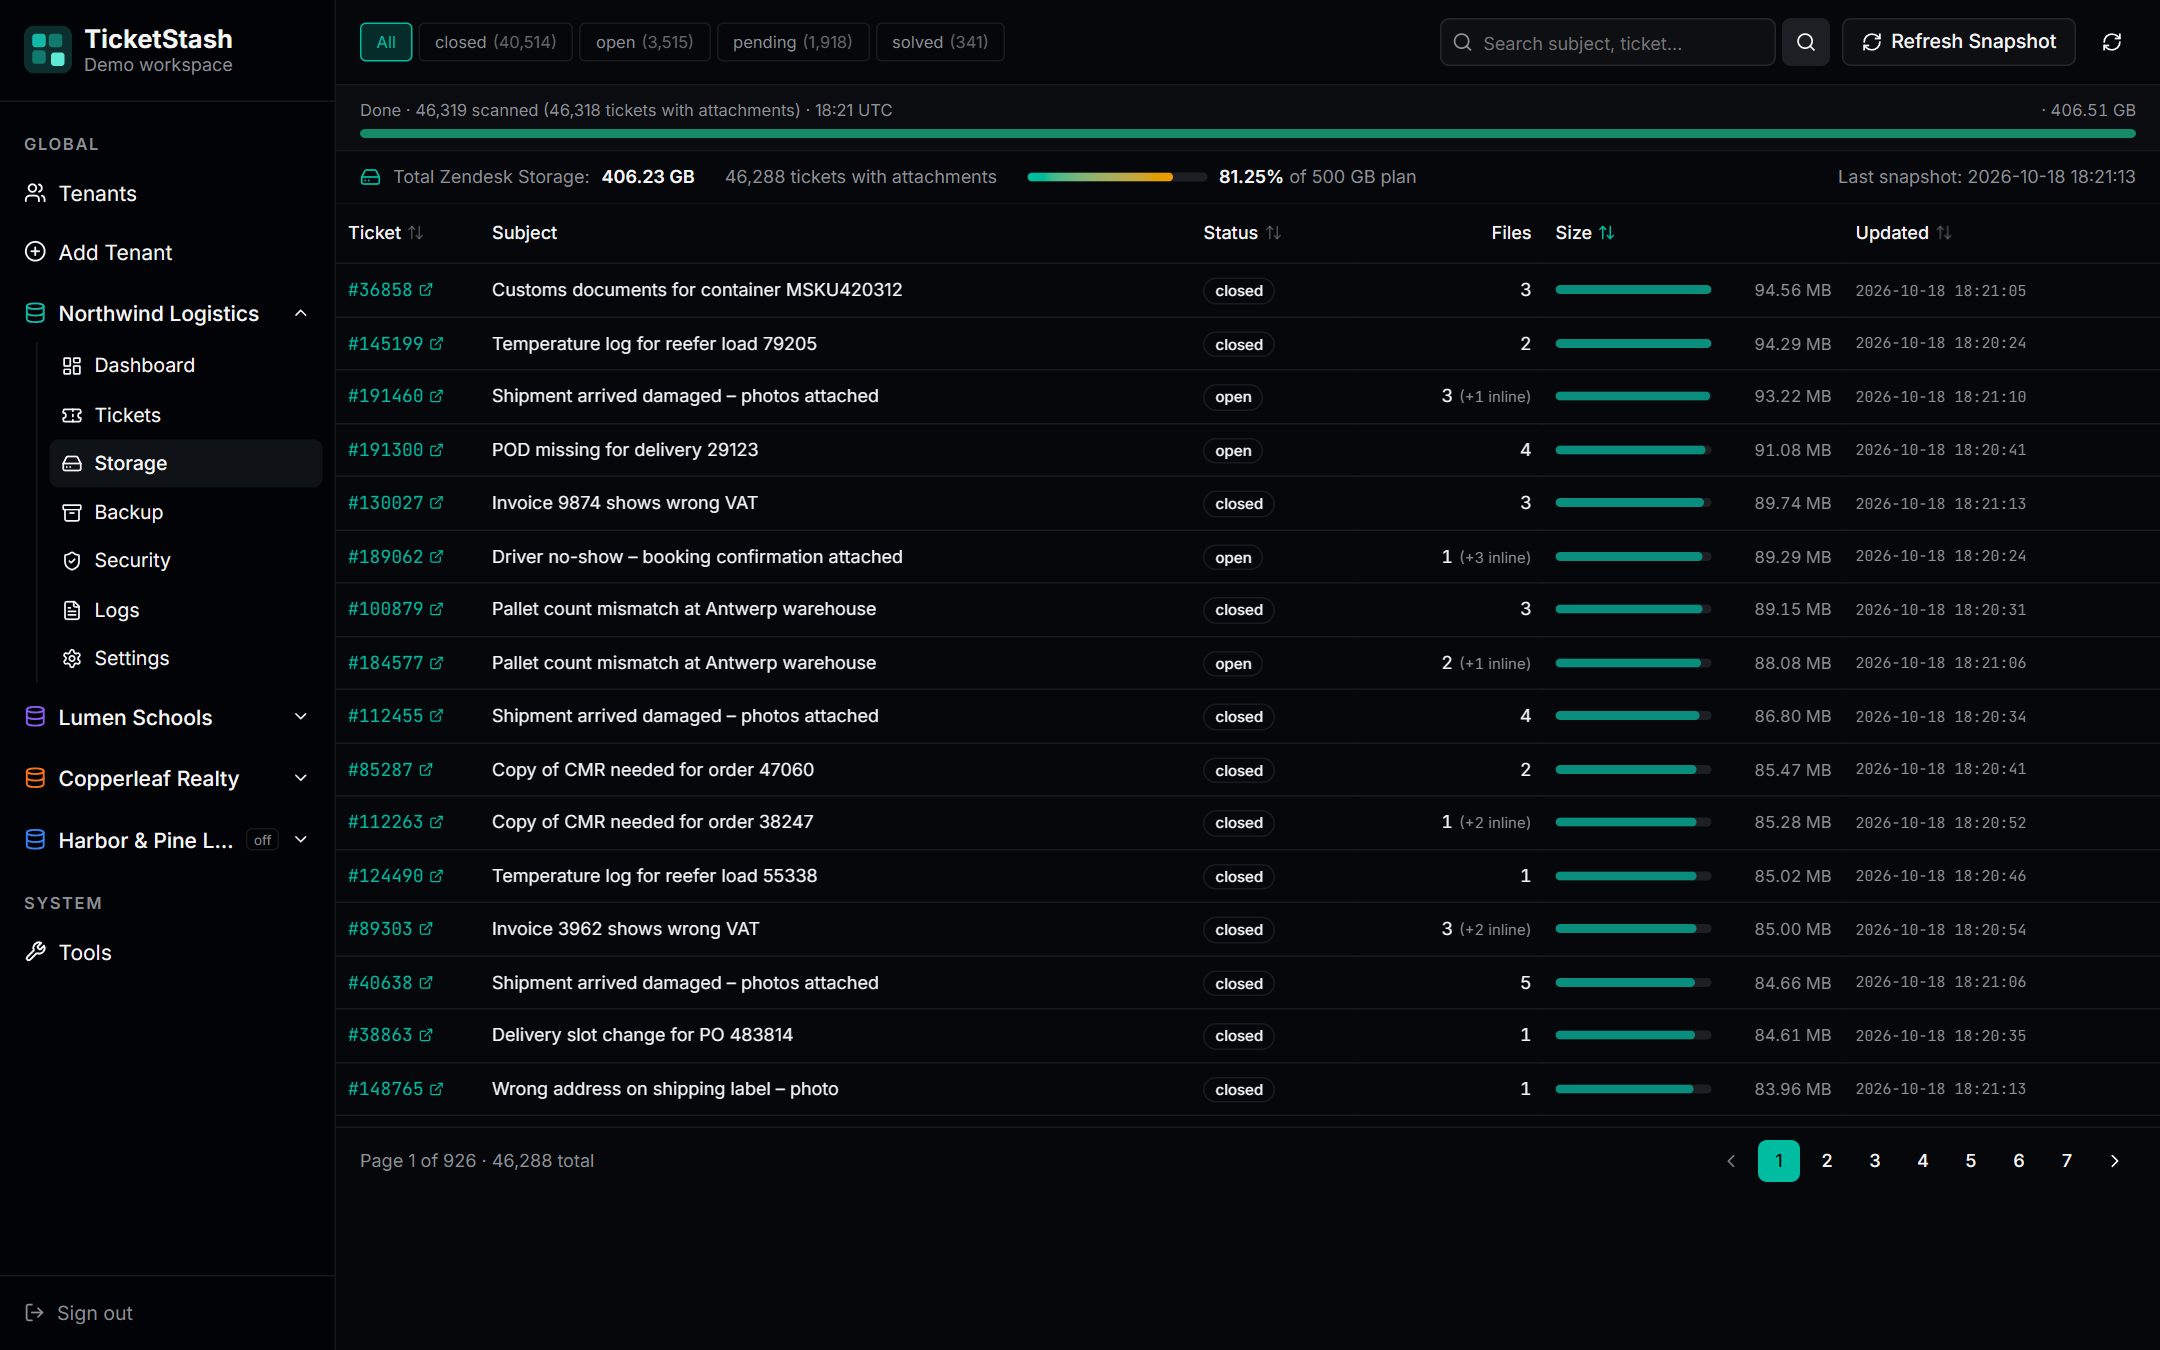
Task: Open external link icon for ticket #191460
Action: coord(437,396)
